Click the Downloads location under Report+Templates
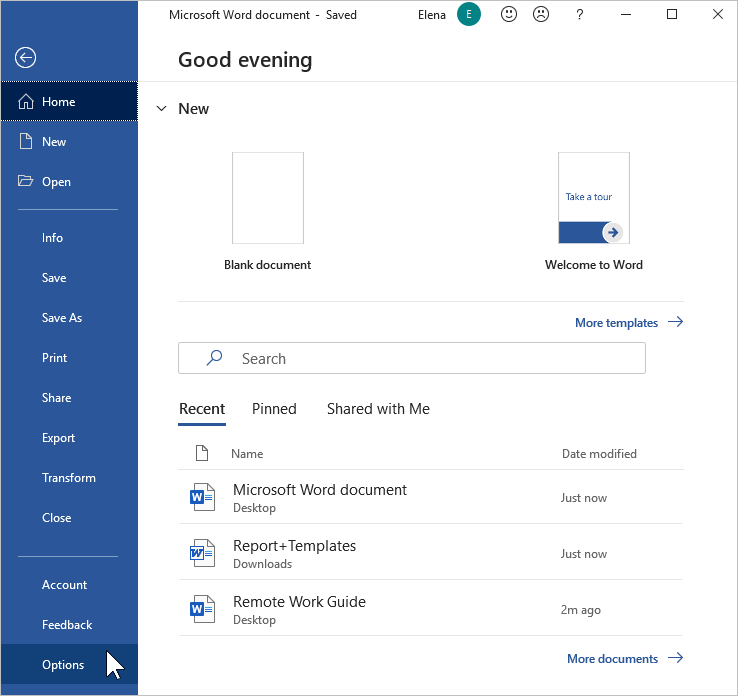The height and width of the screenshot is (696, 738). tap(263, 564)
